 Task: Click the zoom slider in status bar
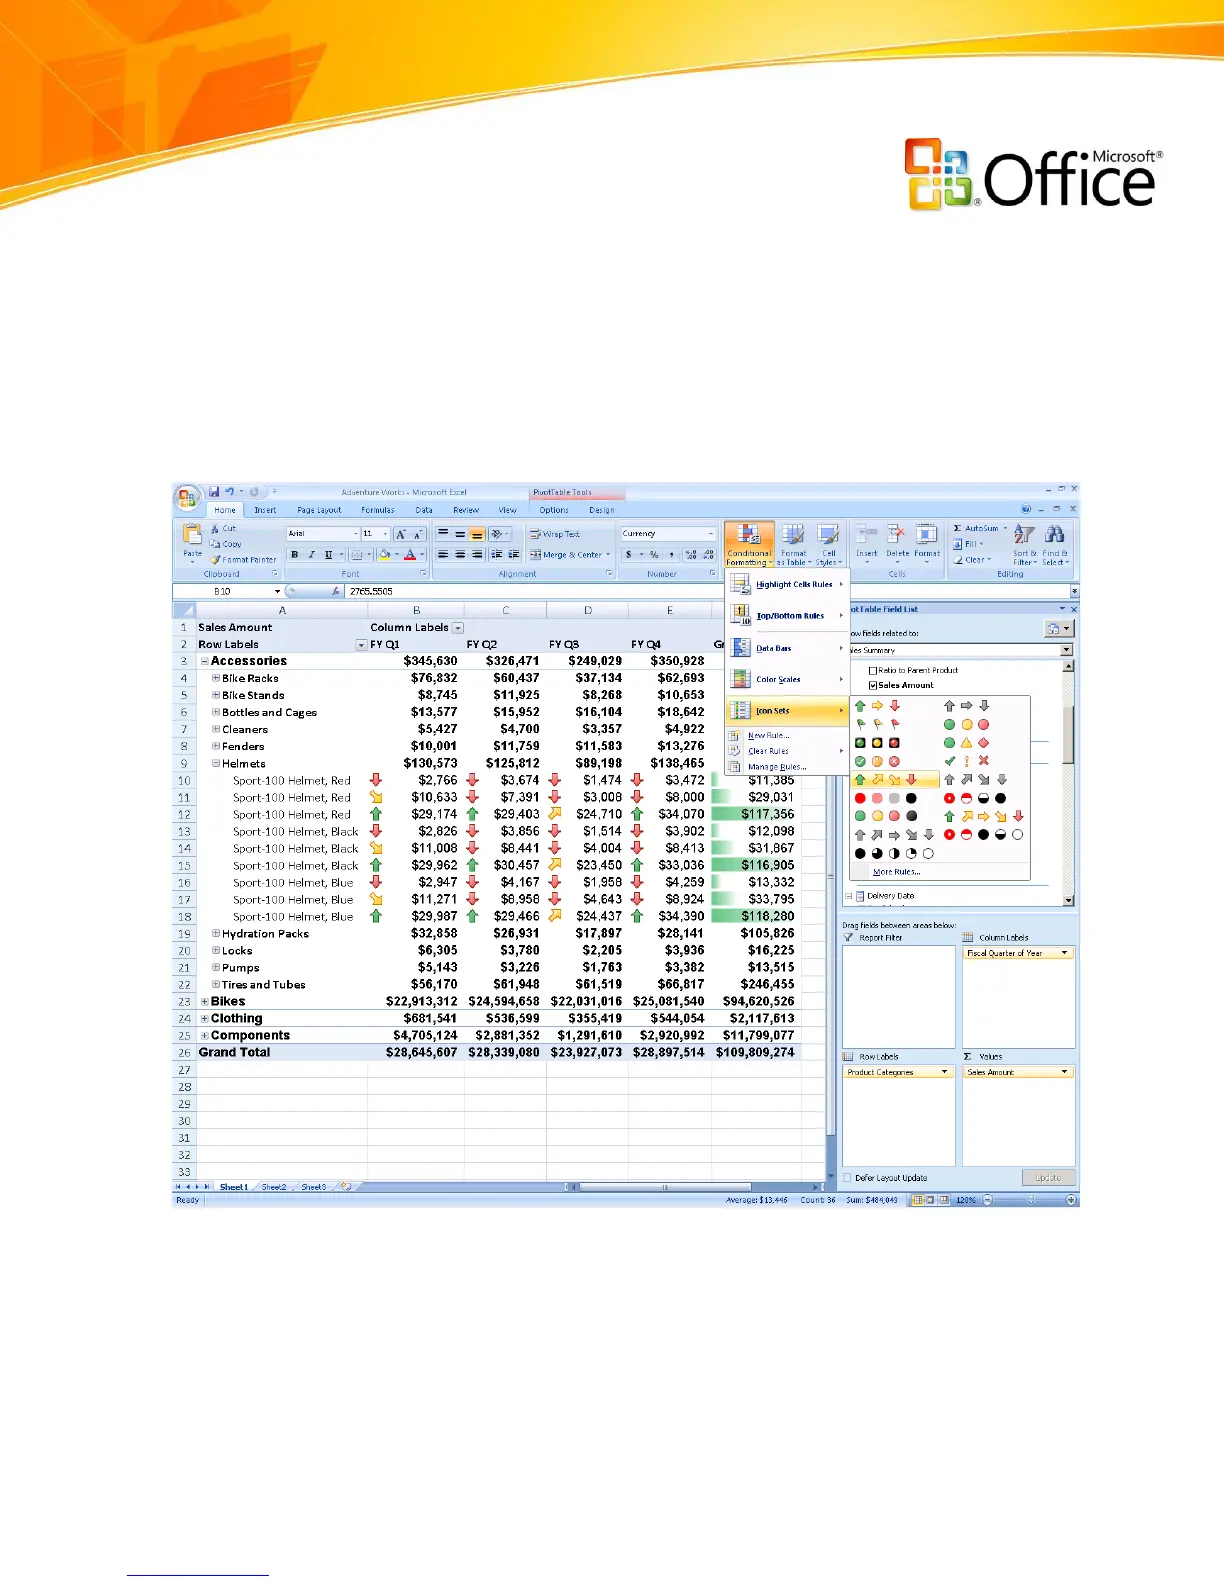[1031, 1200]
